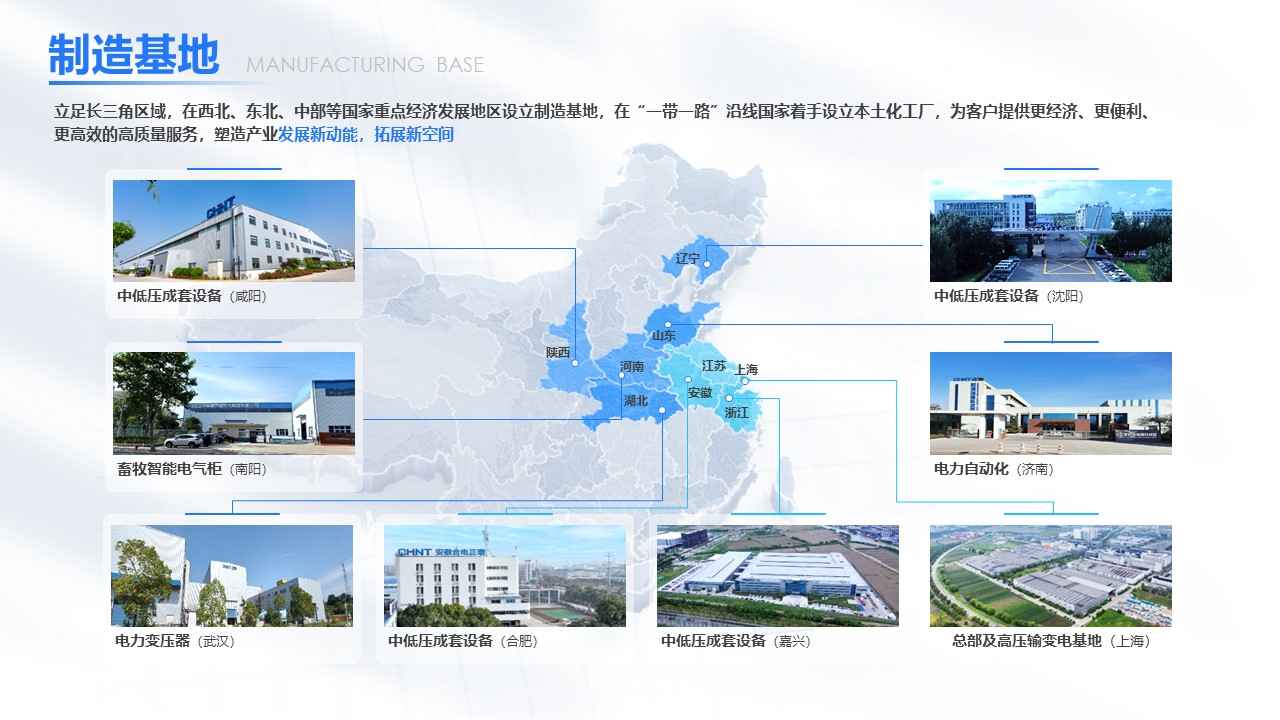Click caption 畜牧智能电气柜(南阳)
This screenshot has height=720, width=1280.
point(192,468)
